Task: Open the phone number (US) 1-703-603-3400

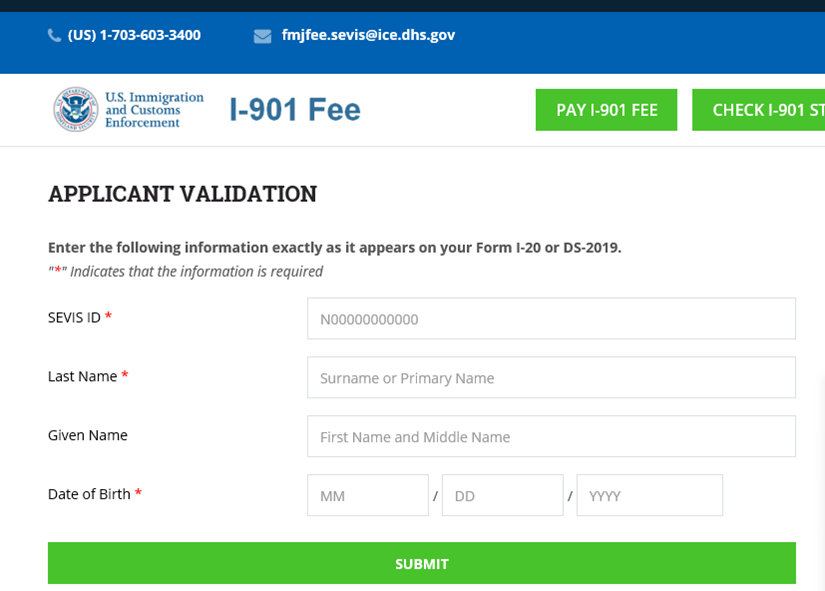Action: pyautogui.click(x=134, y=35)
